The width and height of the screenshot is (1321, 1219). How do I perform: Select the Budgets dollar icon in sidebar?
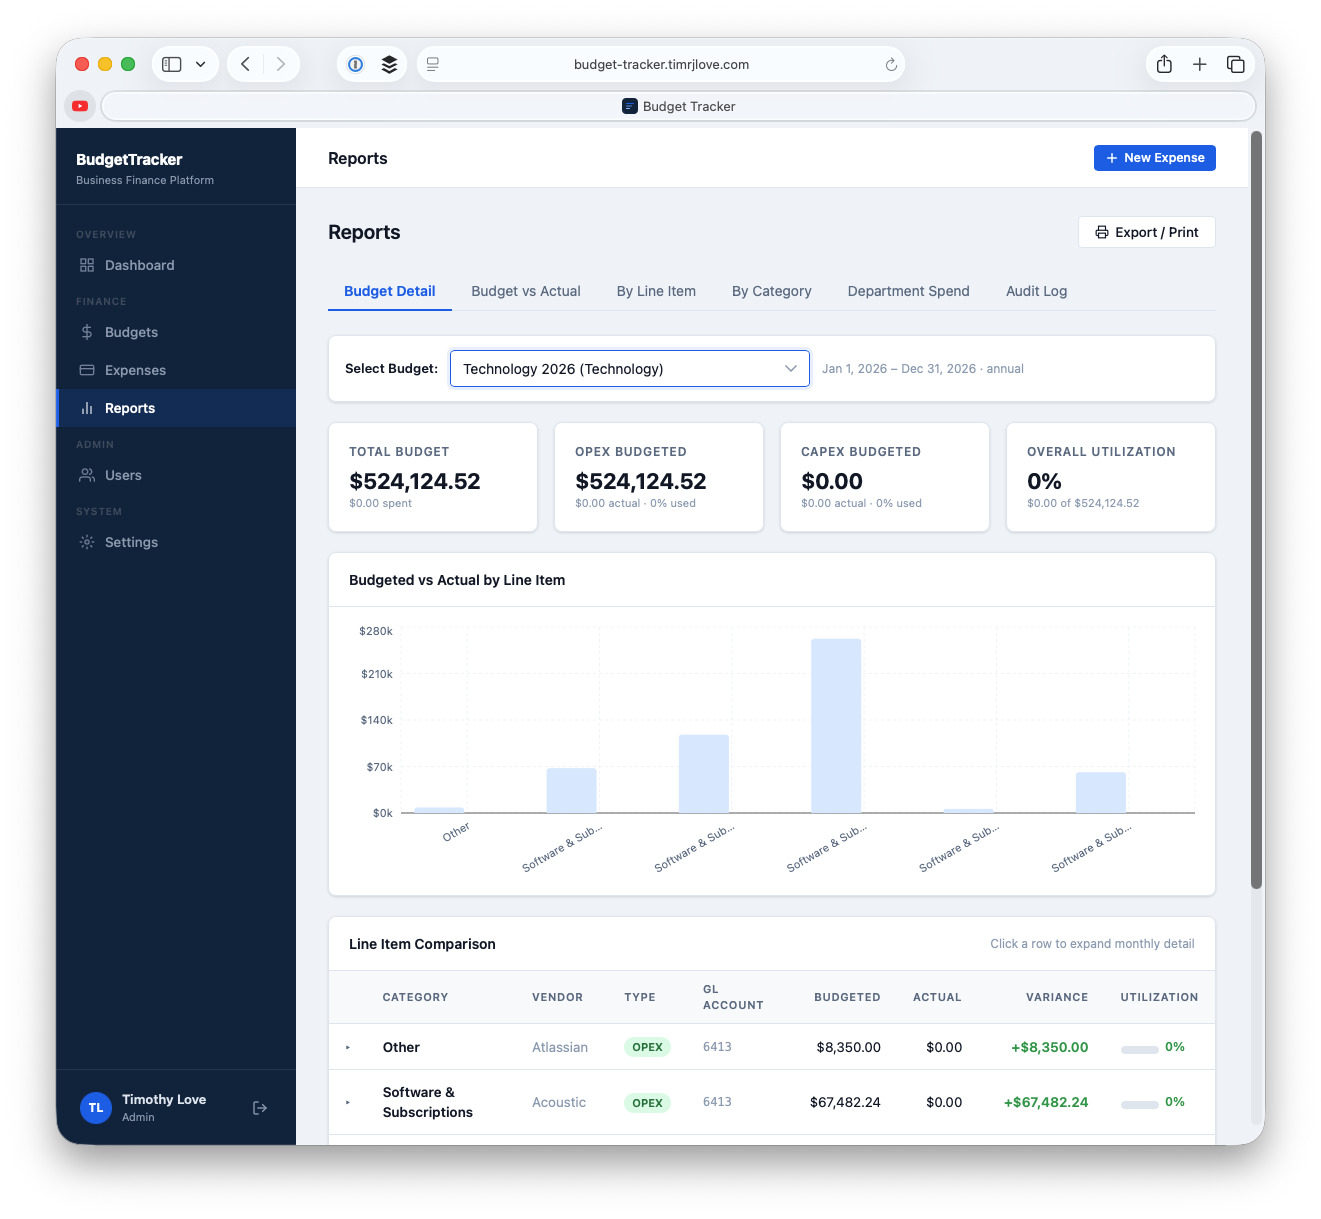(88, 332)
